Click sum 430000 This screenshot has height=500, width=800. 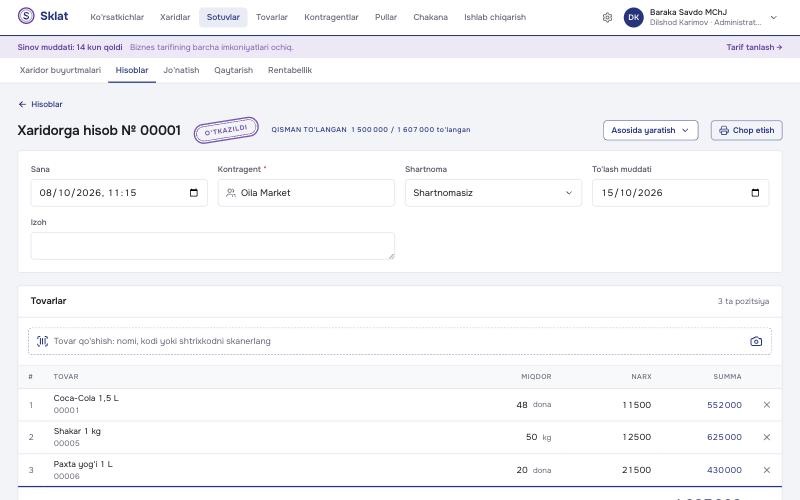tap(724, 470)
